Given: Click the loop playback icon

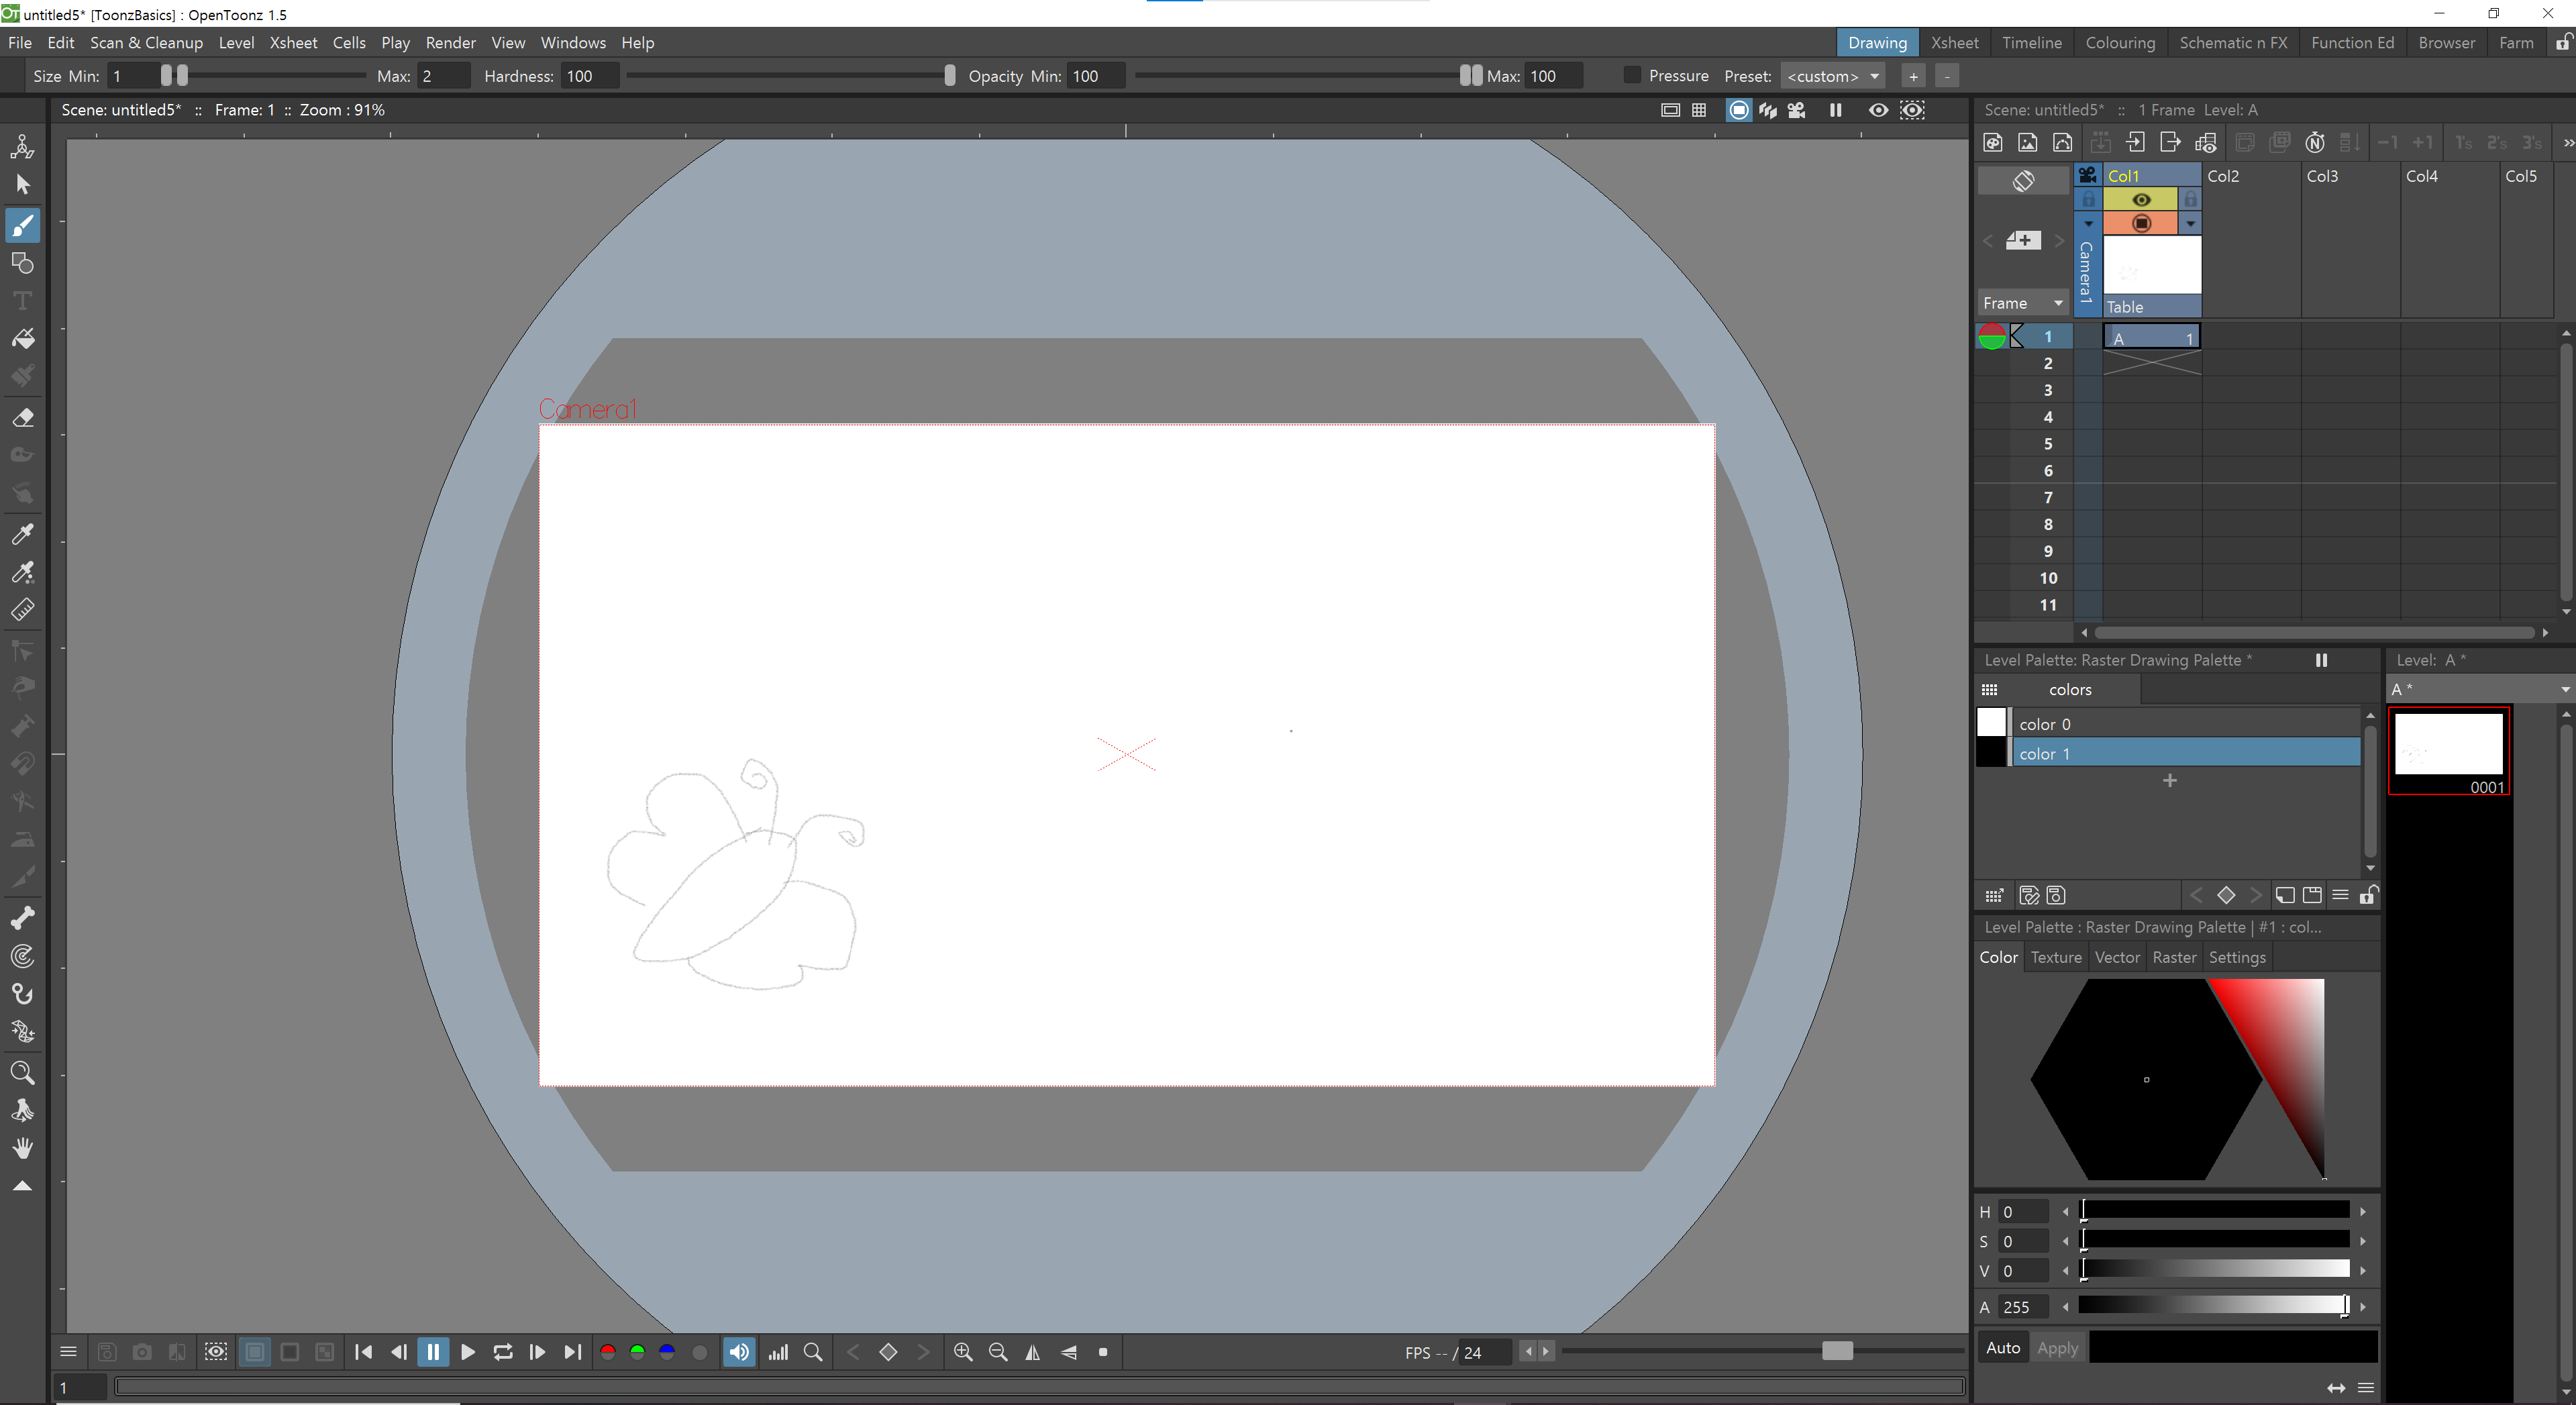Looking at the screenshot, I should tap(503, 1352).
